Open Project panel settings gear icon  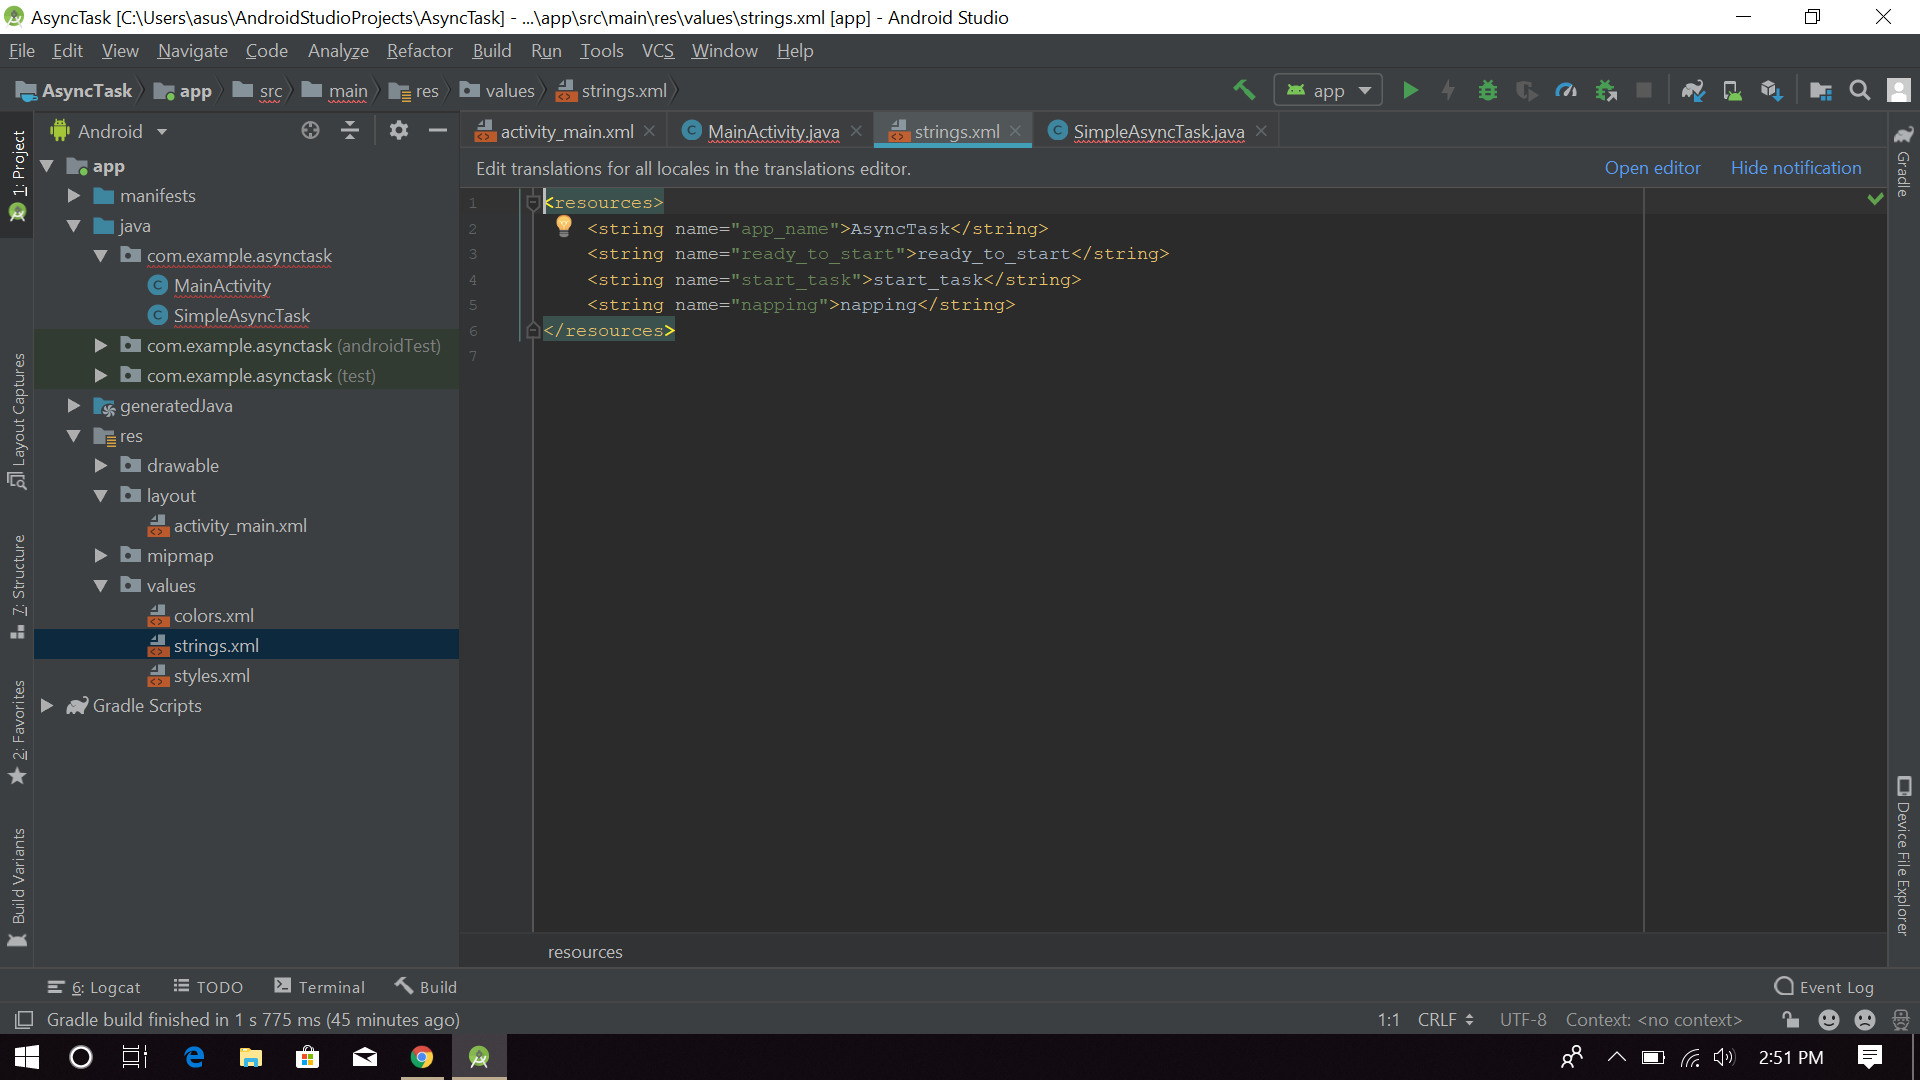pos(398,130)
